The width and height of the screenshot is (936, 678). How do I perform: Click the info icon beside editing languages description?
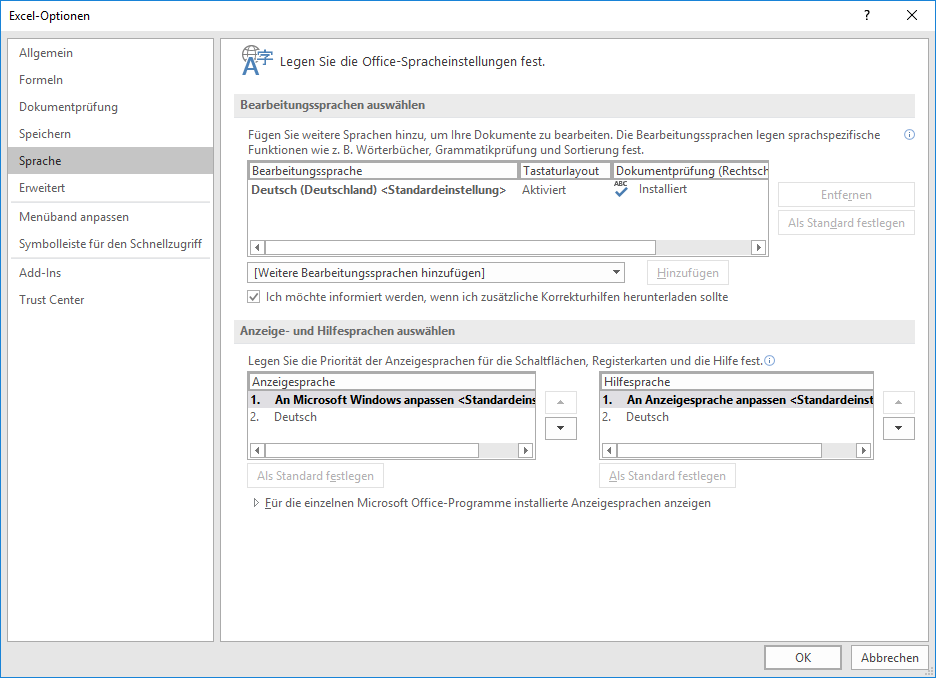(x=909, y=135)
